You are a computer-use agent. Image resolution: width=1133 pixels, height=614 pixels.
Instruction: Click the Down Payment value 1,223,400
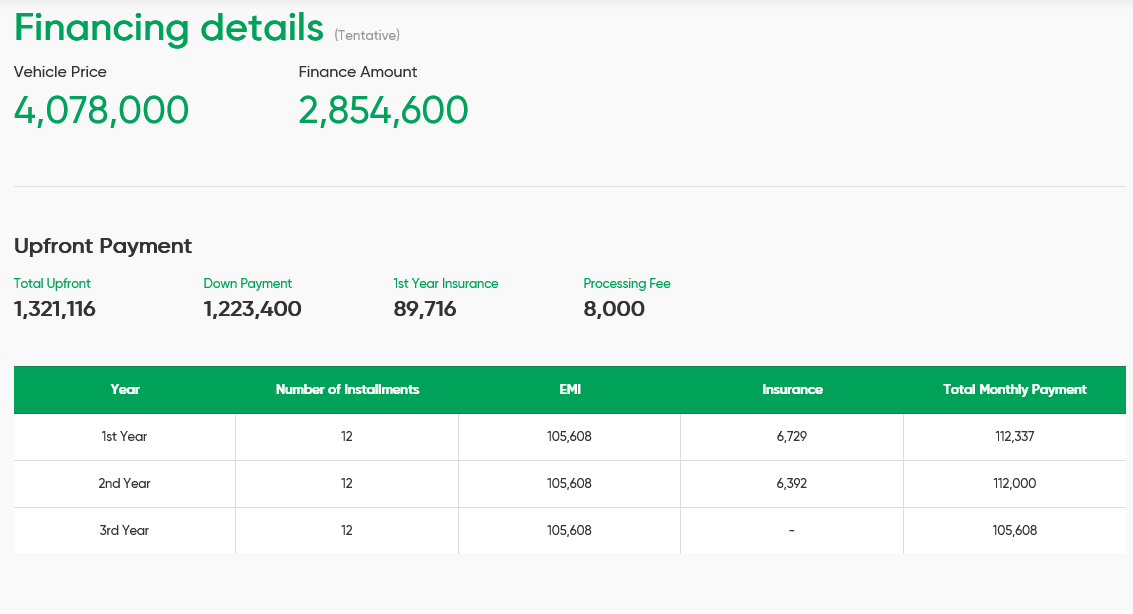[x=253, y=309]
